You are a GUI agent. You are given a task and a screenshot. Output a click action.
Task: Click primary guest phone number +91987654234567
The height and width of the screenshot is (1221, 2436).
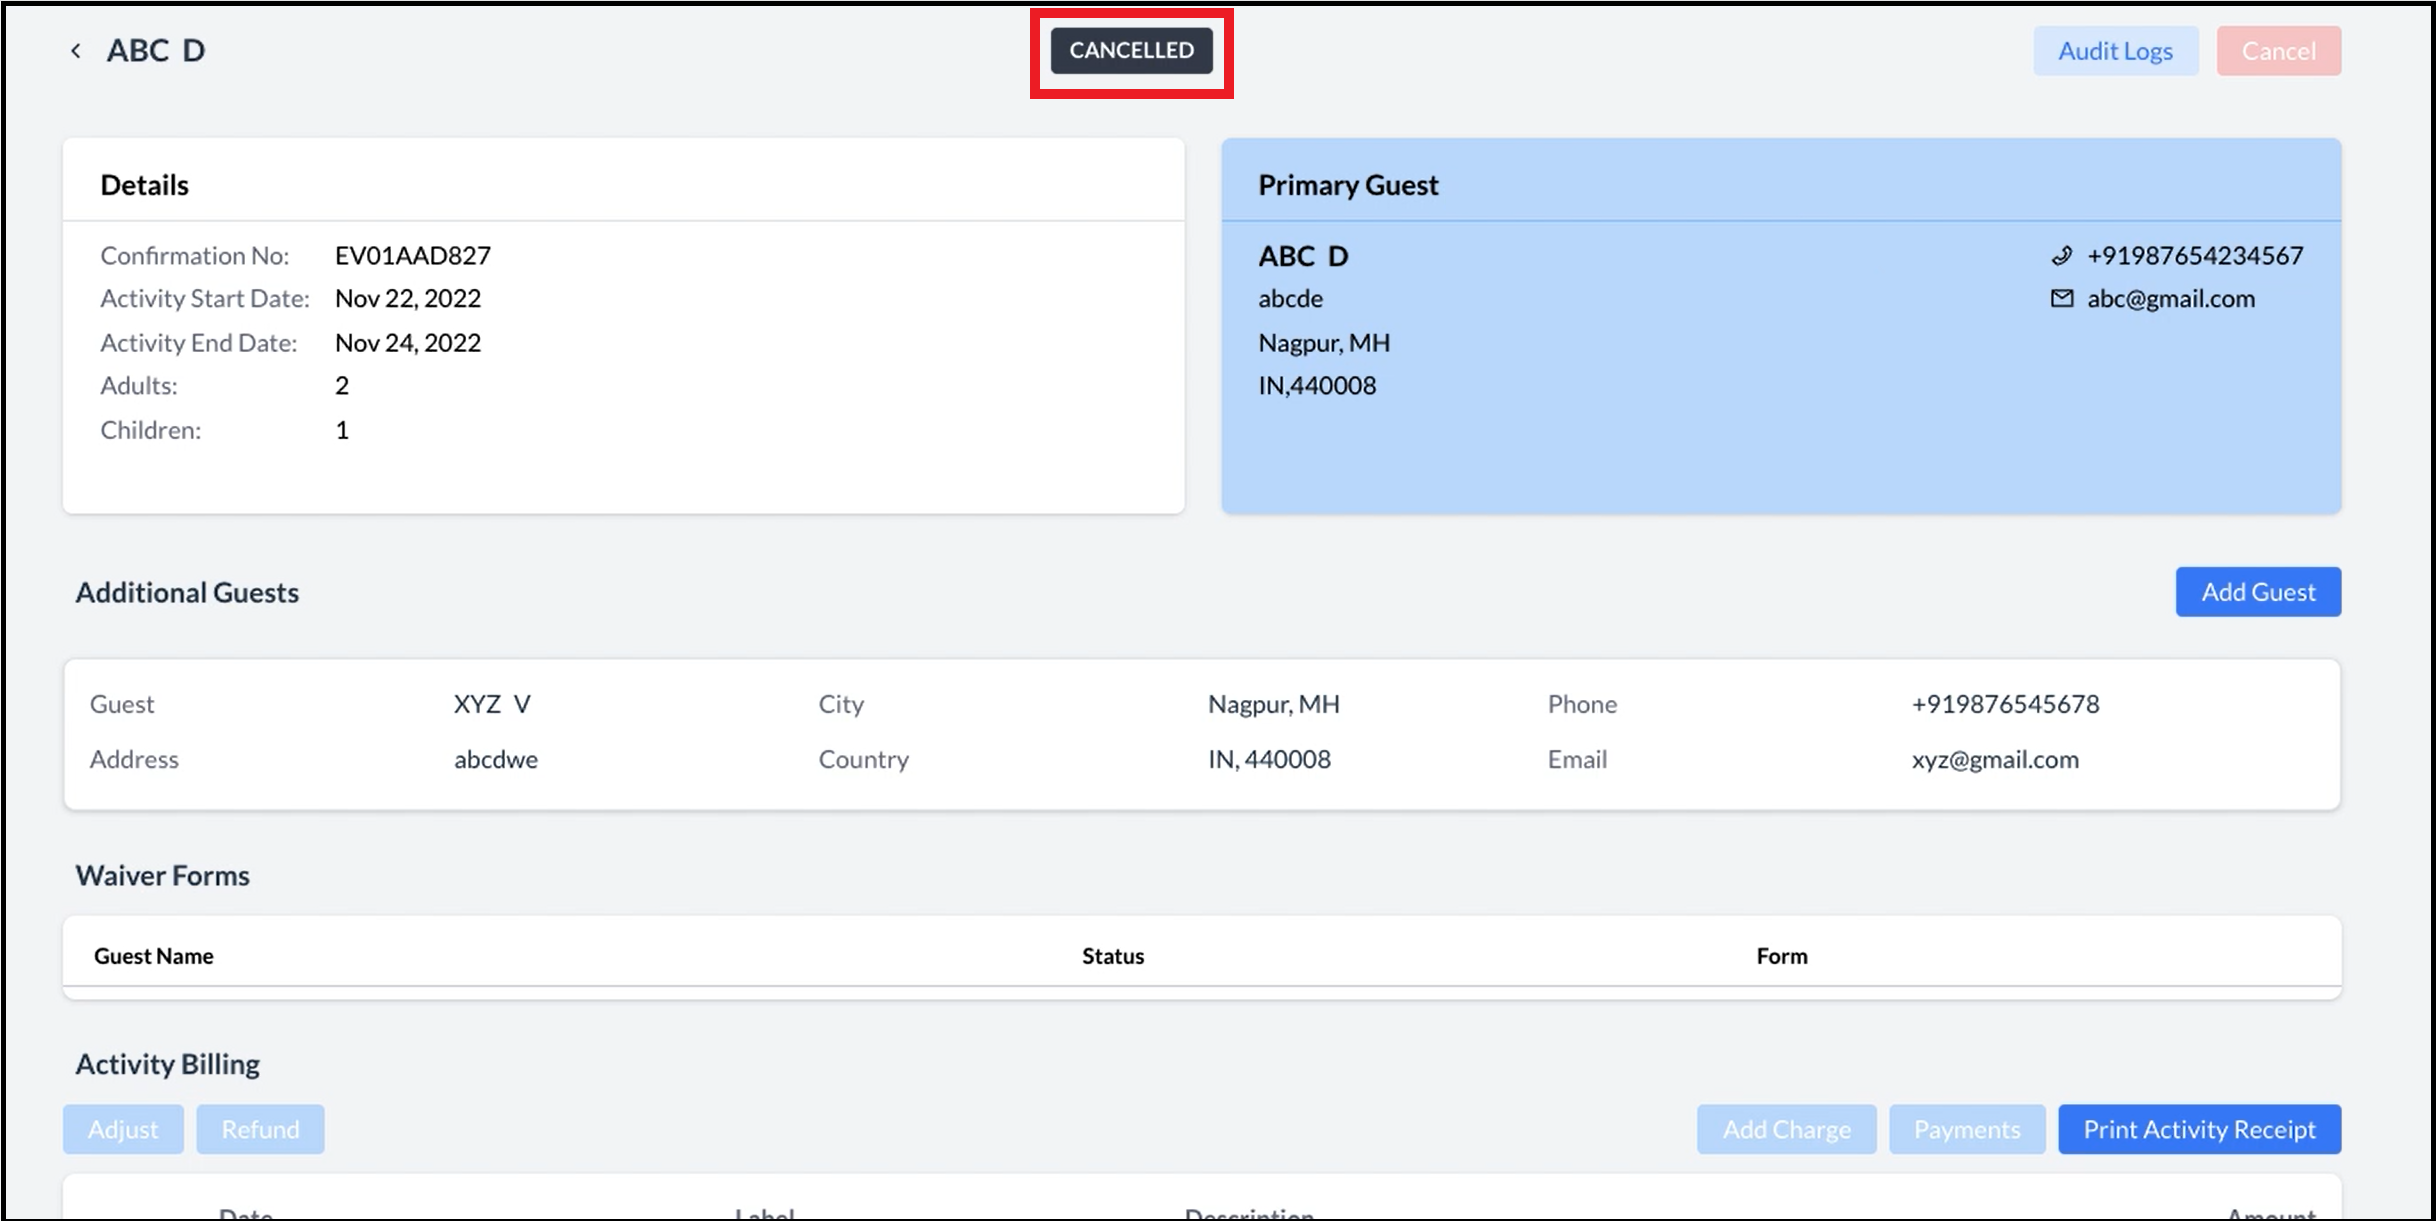2194,256
